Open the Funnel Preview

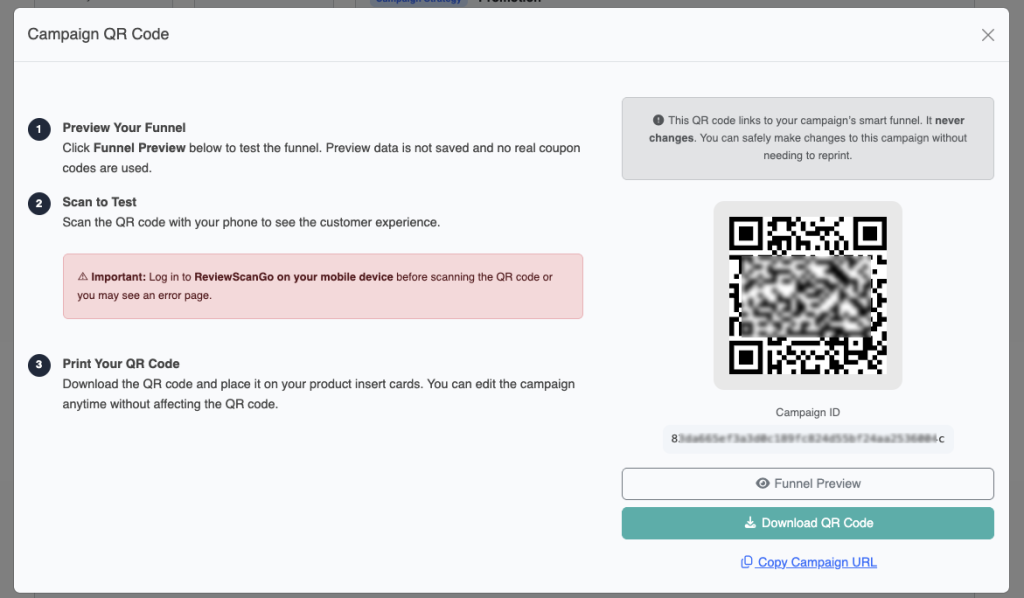point(807,484)
